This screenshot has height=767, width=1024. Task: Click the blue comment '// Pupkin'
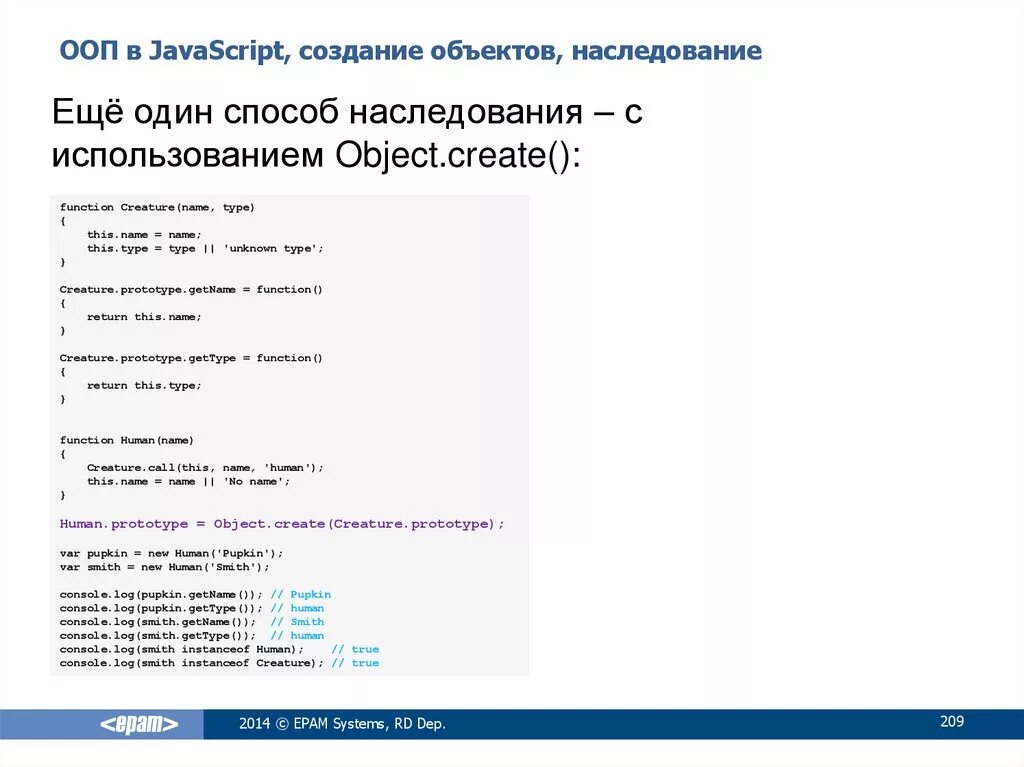301,595
